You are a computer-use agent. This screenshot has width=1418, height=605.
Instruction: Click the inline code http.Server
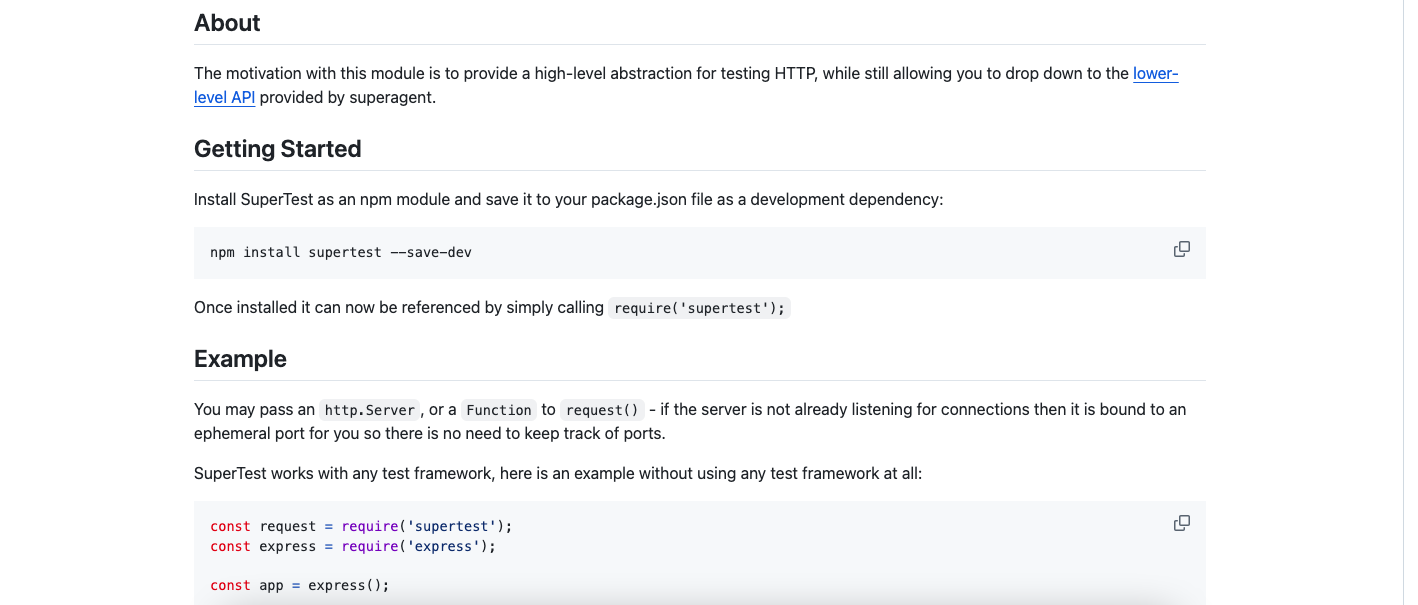coord(371,410)
